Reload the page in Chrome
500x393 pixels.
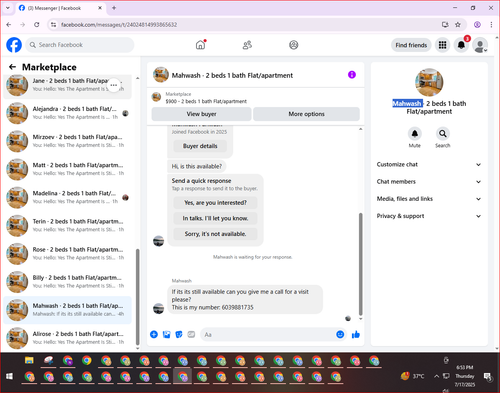tap(37, 25)
